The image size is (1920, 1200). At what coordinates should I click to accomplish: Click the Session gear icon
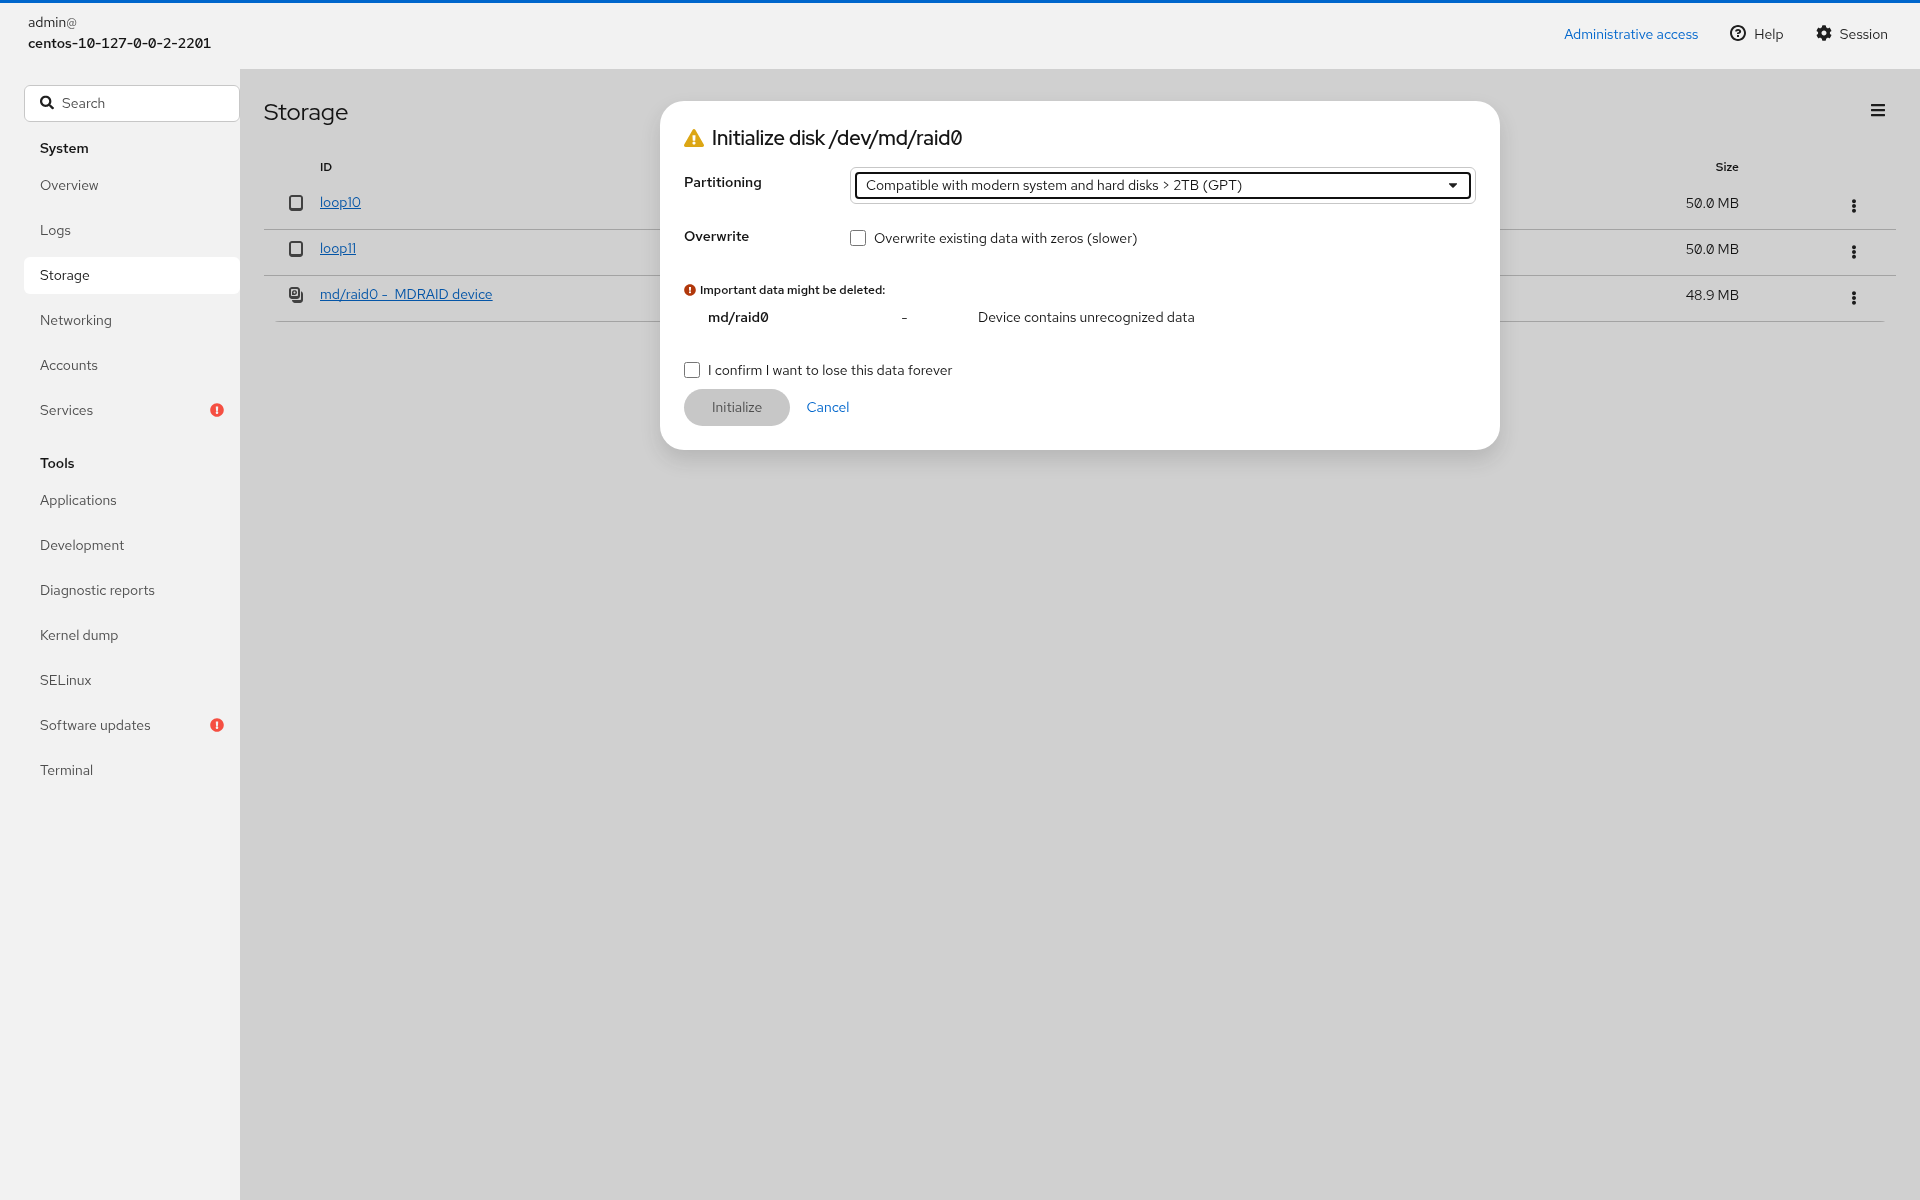1824,33
